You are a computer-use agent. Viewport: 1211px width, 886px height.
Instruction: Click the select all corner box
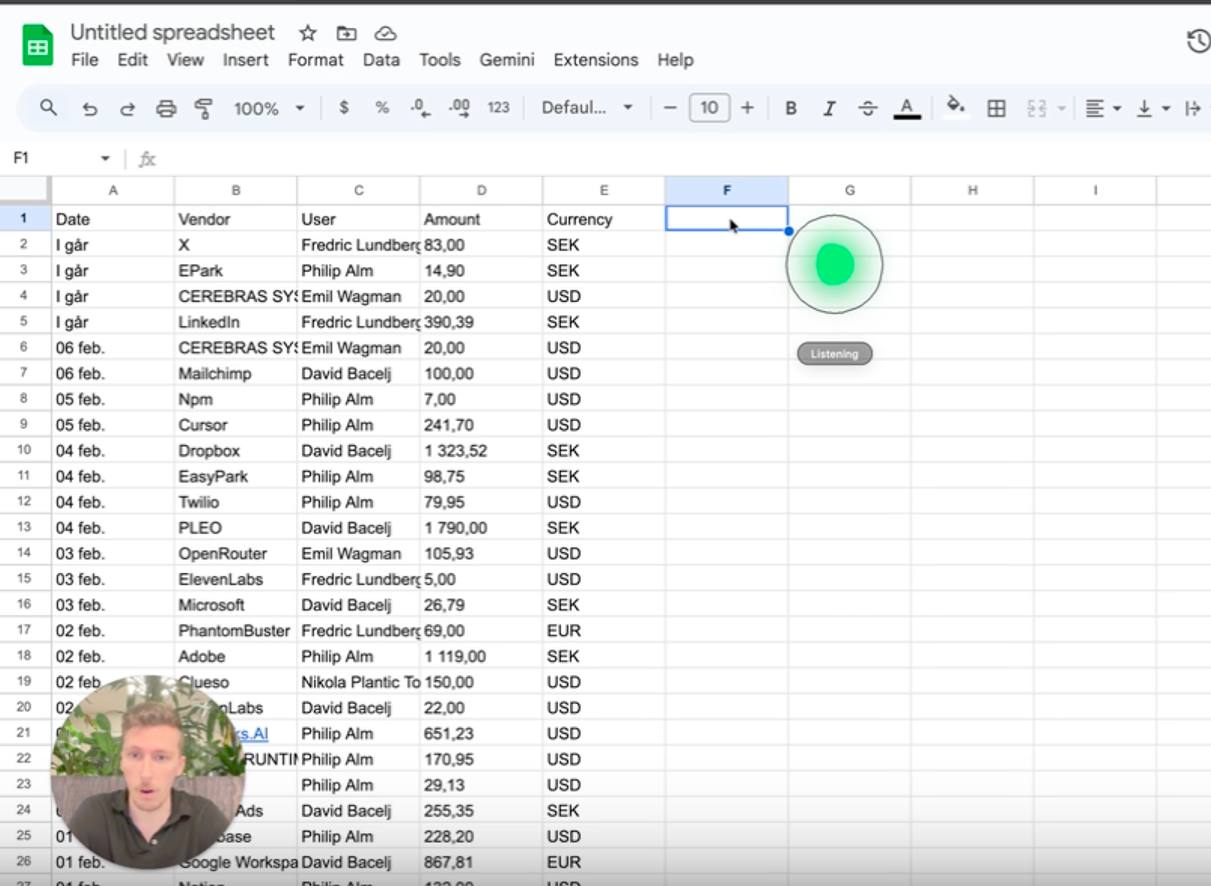pyautogui.click(x=25, y=190)
